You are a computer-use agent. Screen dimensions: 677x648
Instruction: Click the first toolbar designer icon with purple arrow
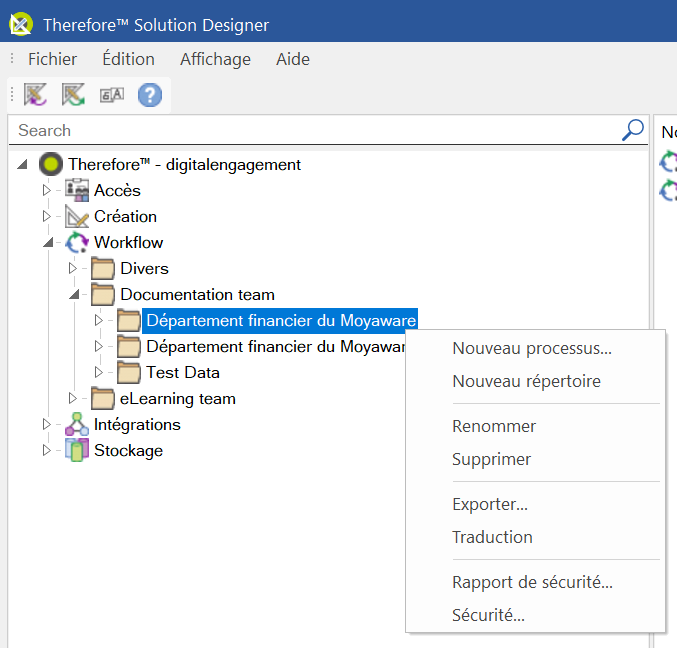point(35,95)
